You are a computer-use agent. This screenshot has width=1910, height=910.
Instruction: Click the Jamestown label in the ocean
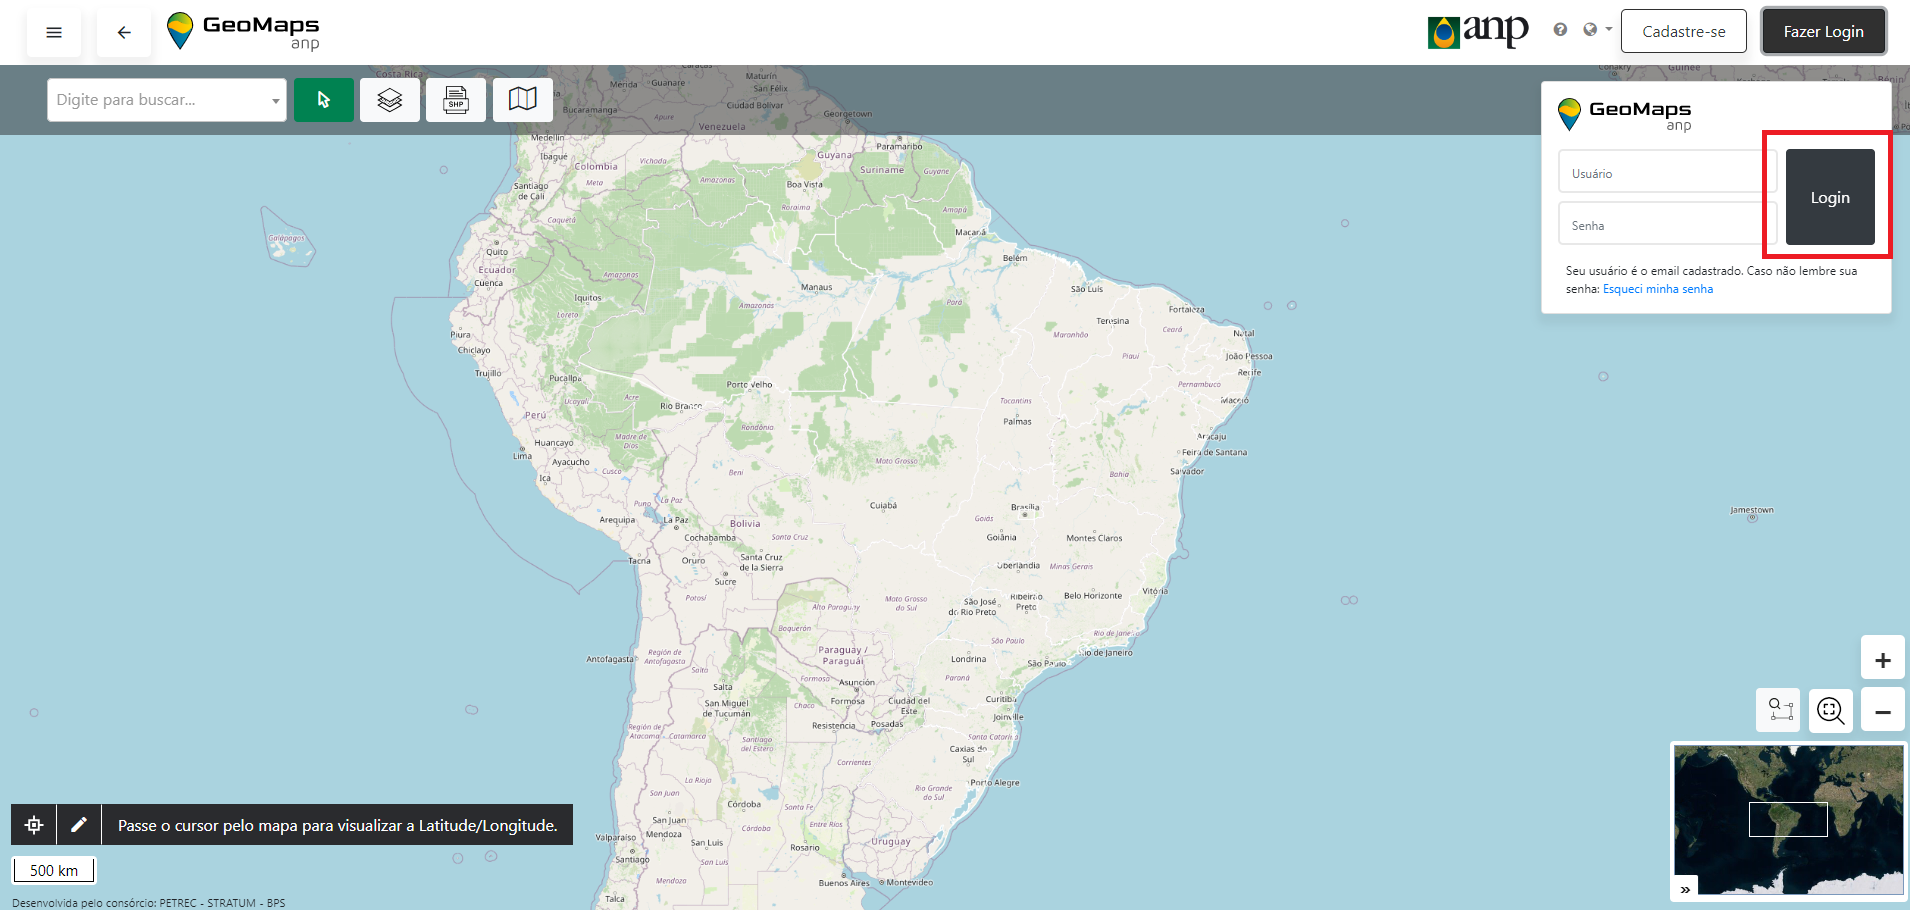[x=1752, y=510]
